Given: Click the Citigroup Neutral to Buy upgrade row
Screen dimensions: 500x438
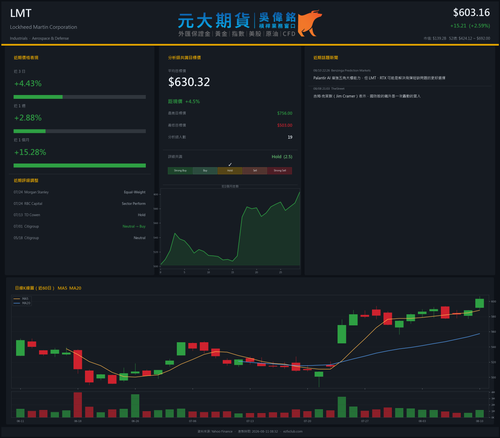Looking at the screenshot, I should pyautogui.click(x=79, y=226).
